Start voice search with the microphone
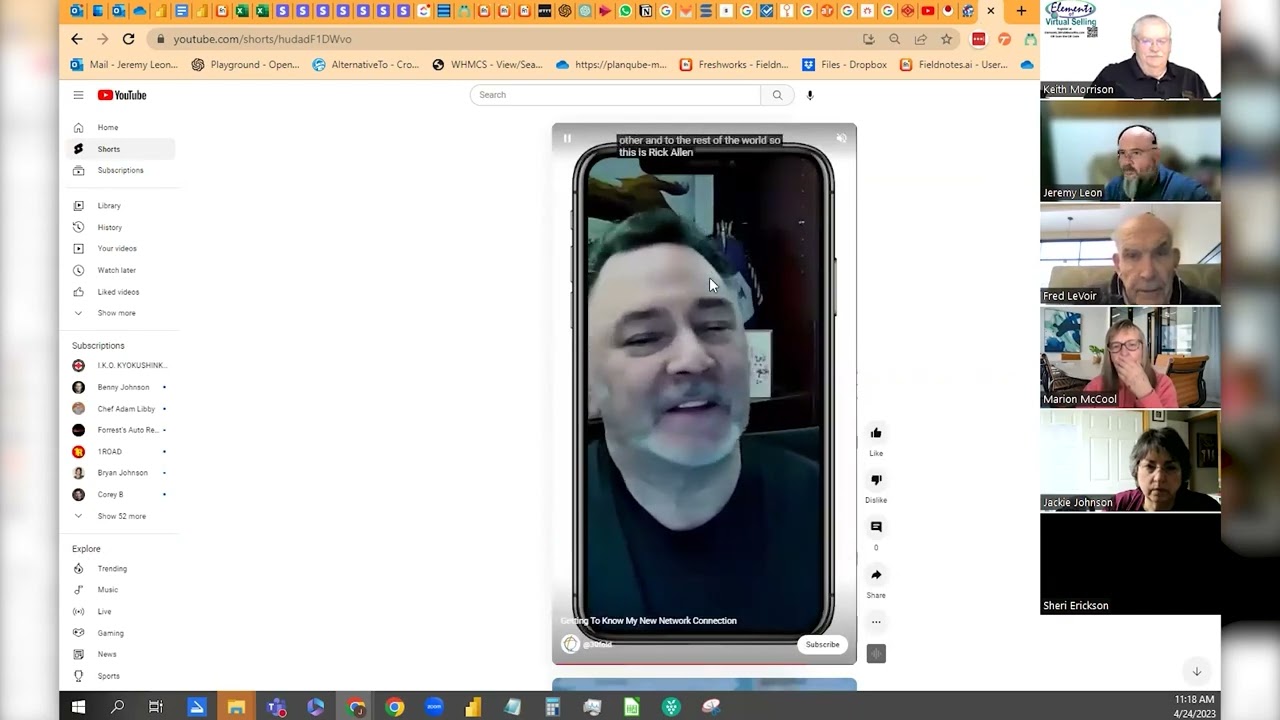Image resolution: width=1280 pixels, height=720 pixels. click(x=810, y=95)
